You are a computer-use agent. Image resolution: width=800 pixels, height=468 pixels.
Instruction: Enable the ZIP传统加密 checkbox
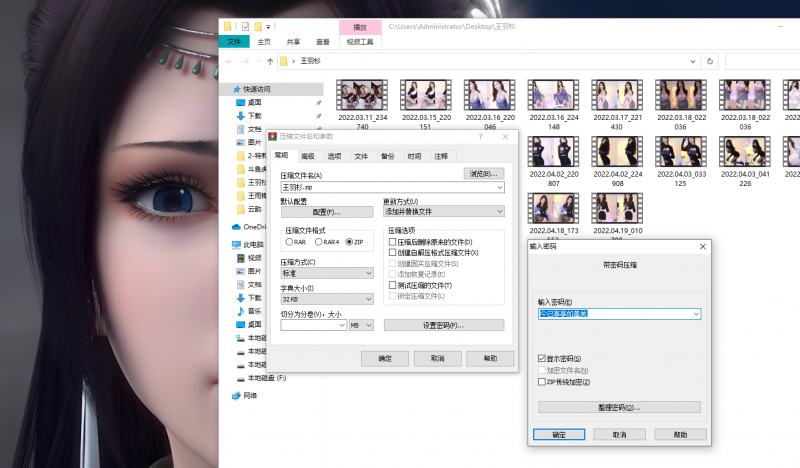pyautogui.click(x=542, y=382)
